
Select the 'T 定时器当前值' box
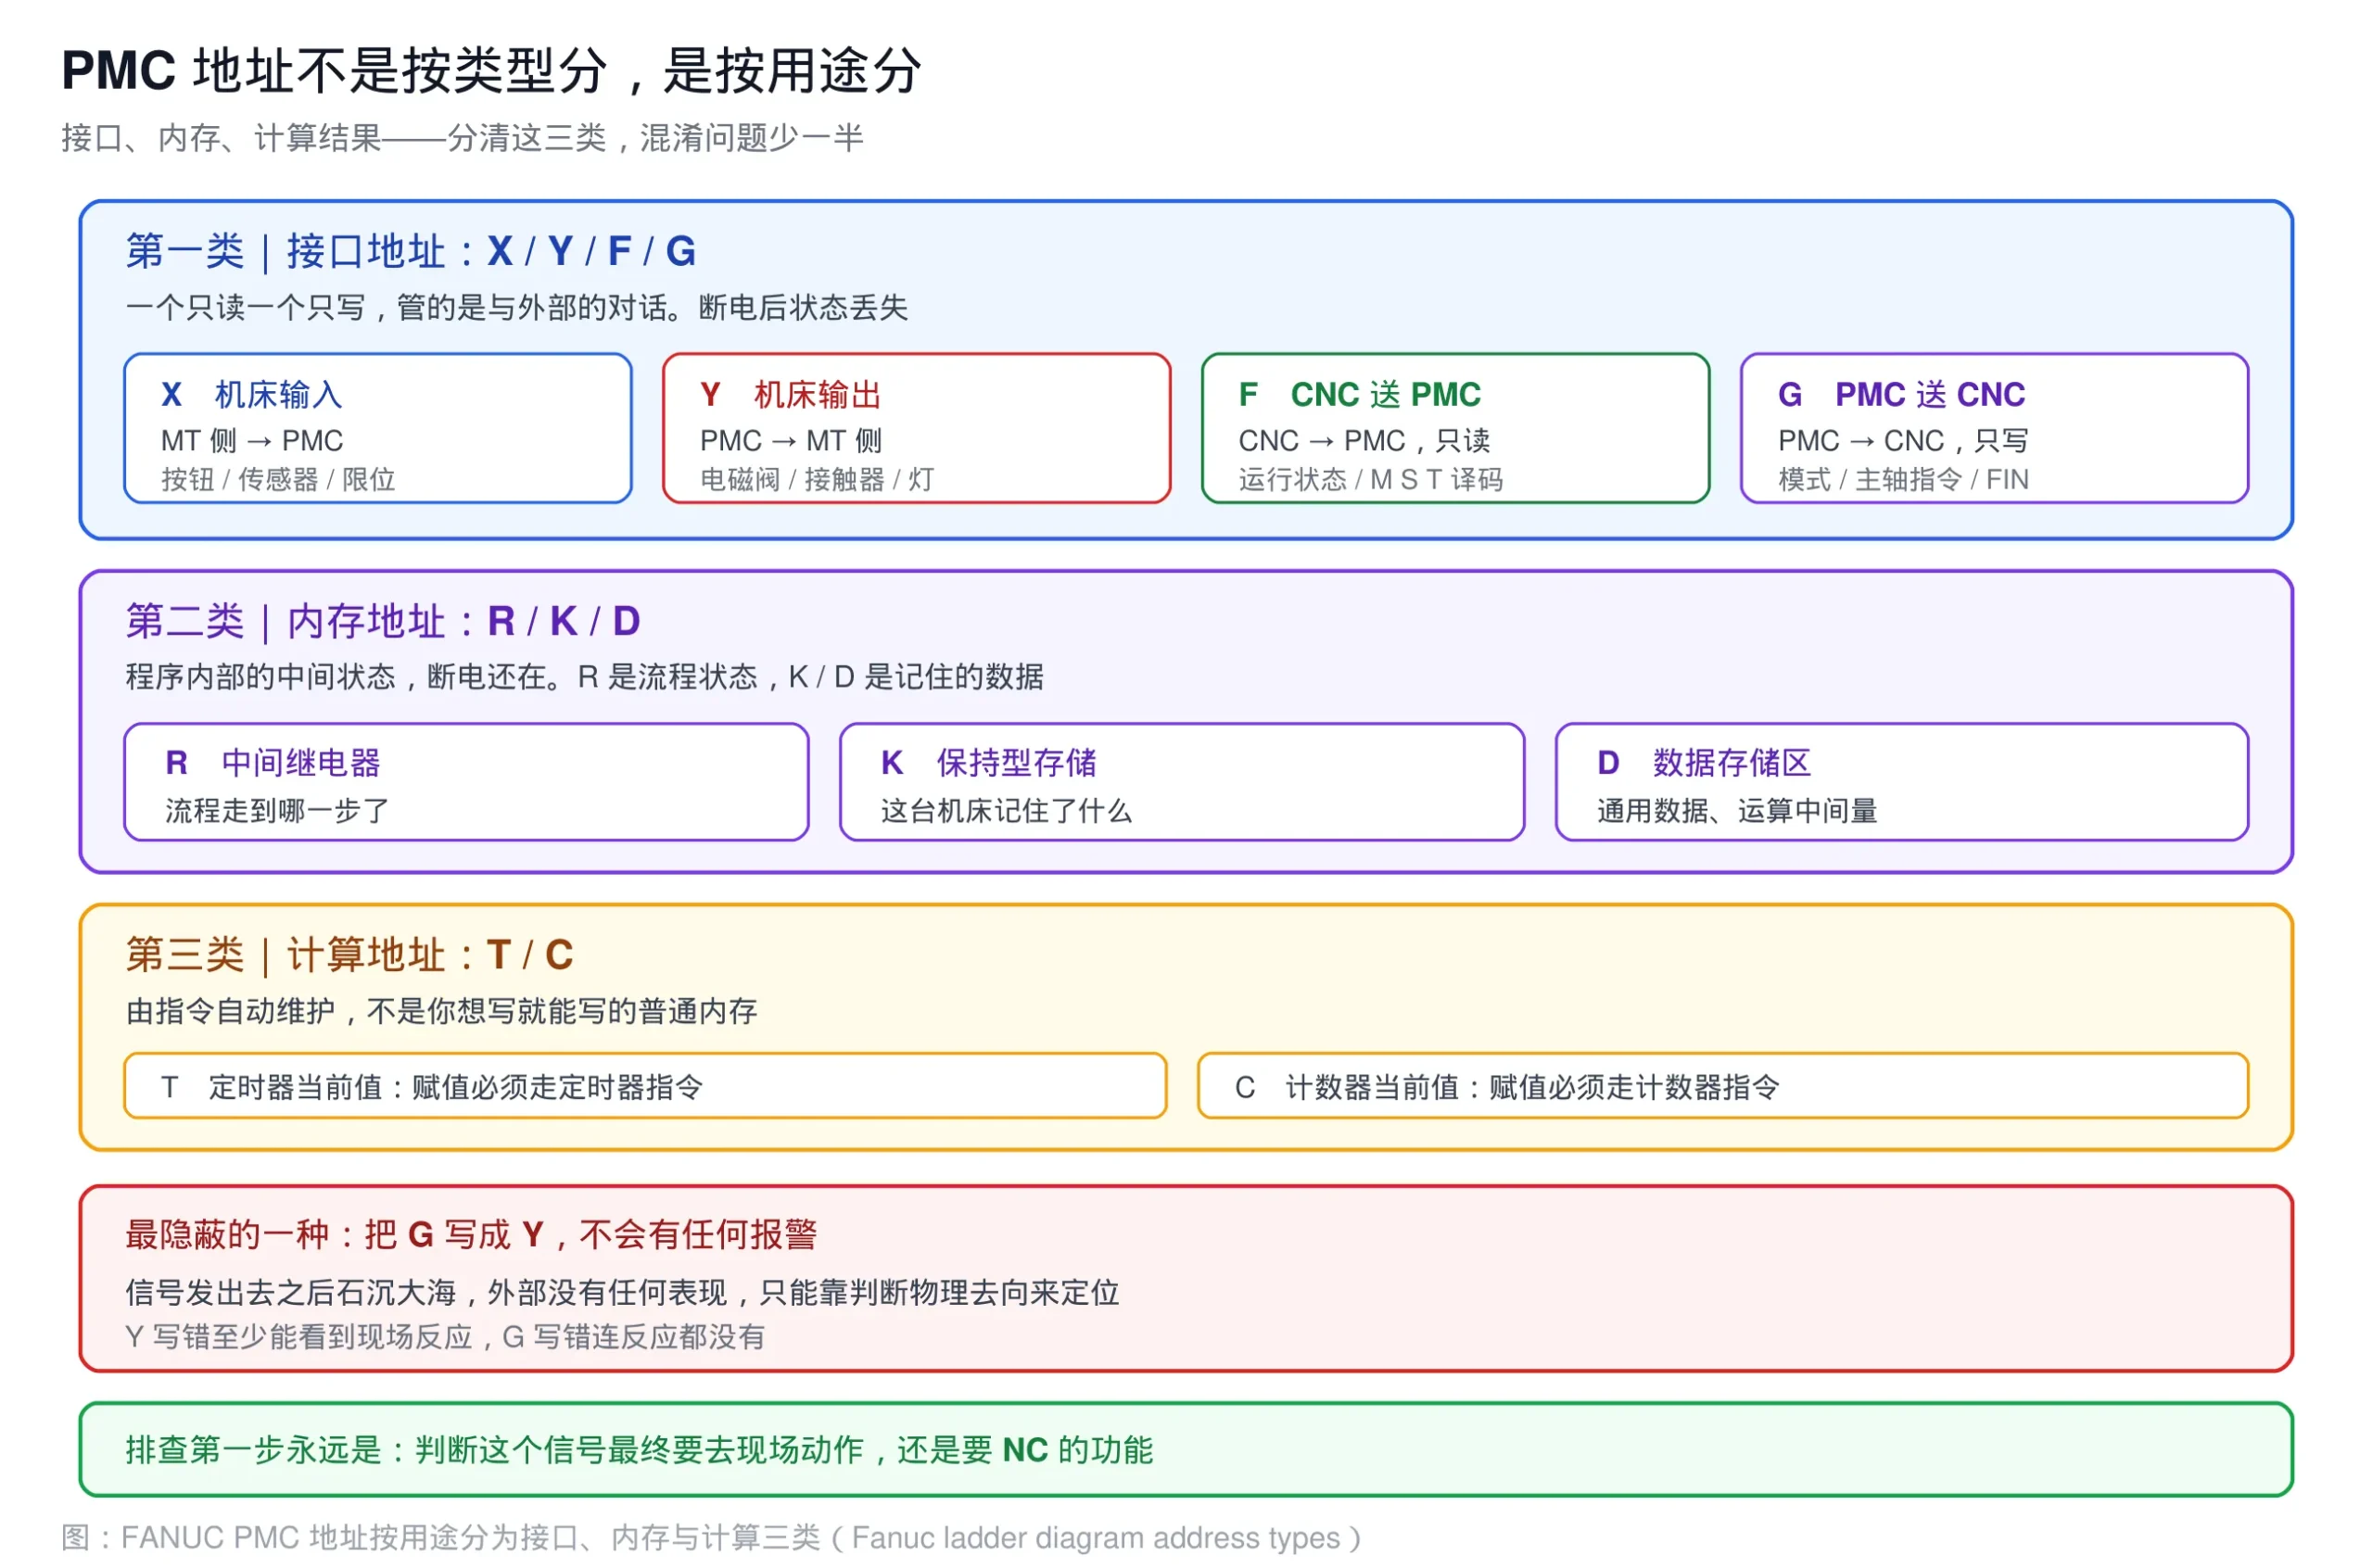tap(645, 1086)
